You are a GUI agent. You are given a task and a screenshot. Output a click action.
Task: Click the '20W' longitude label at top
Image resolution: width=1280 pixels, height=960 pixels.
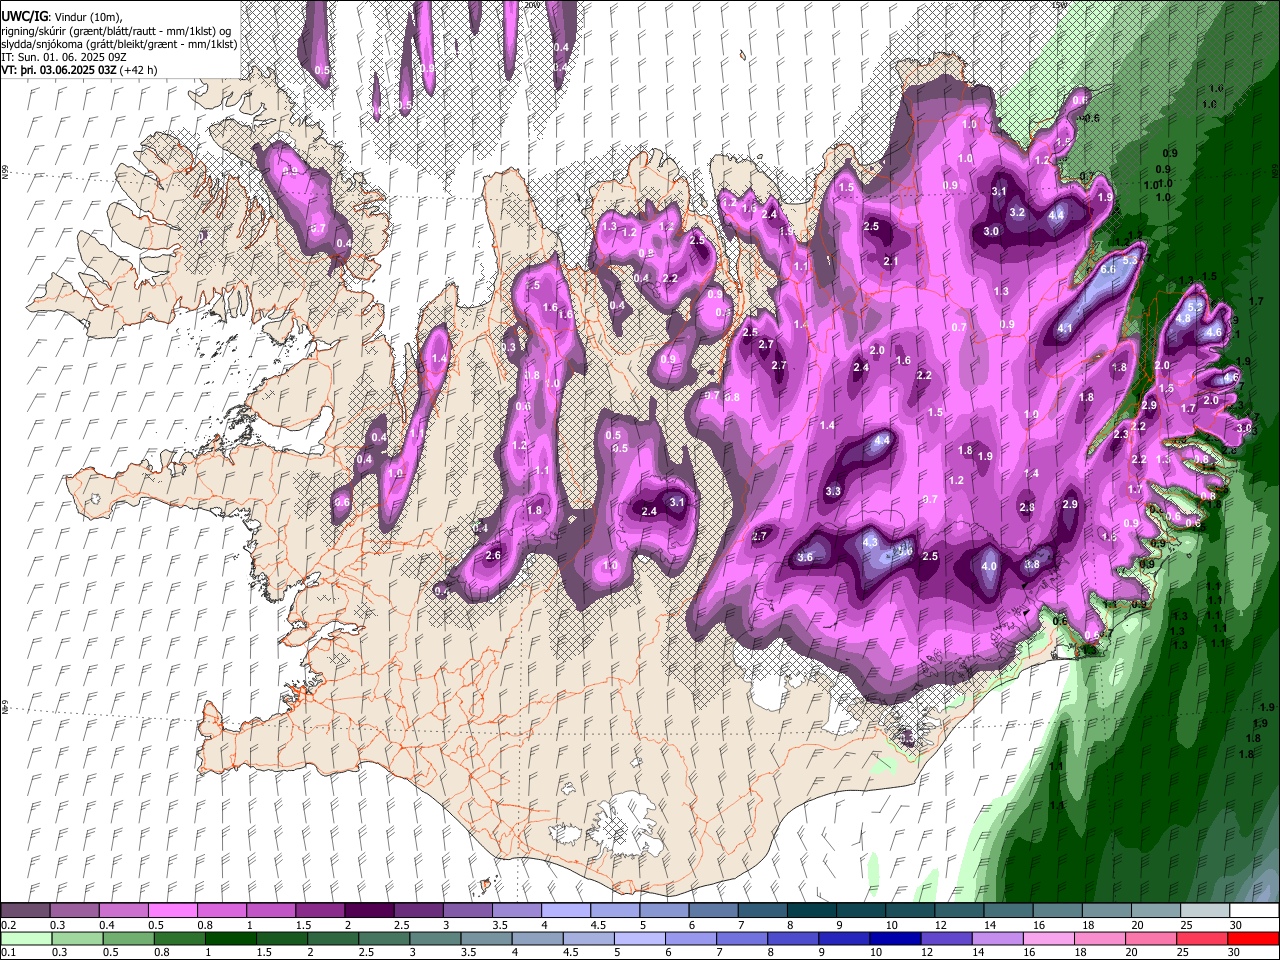click(530, 5)
